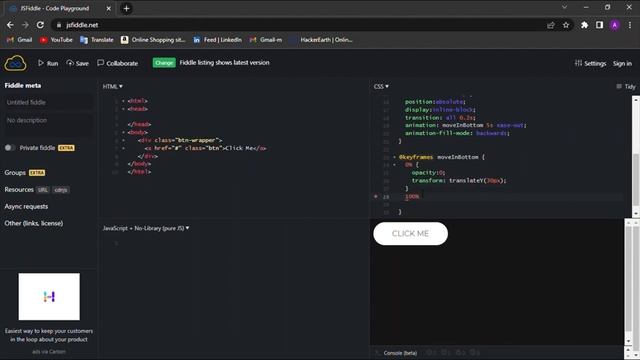The height and width of the screenshot is (360, 640).
Task: Open the 'ads via Carbon' link
Action: (49, 351)
